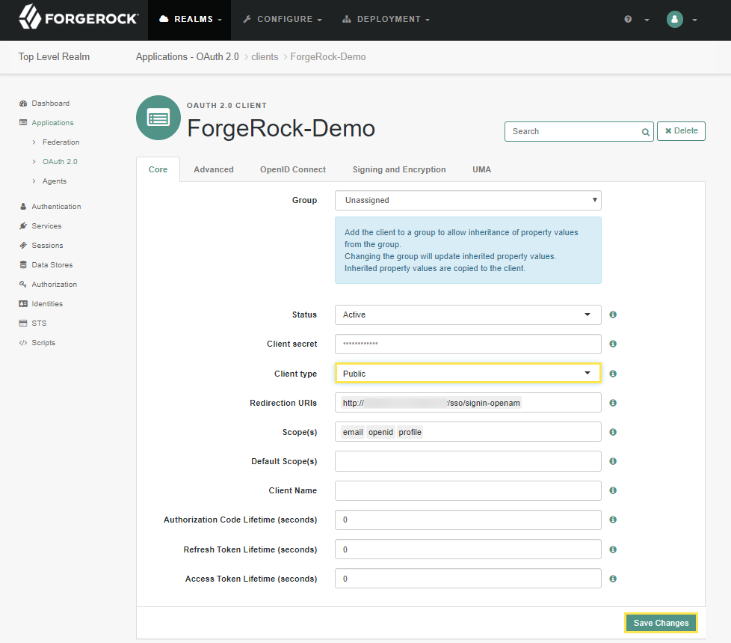Show info for Access Token Lifetime
731x643 pixels.
(x=613, y=579)
